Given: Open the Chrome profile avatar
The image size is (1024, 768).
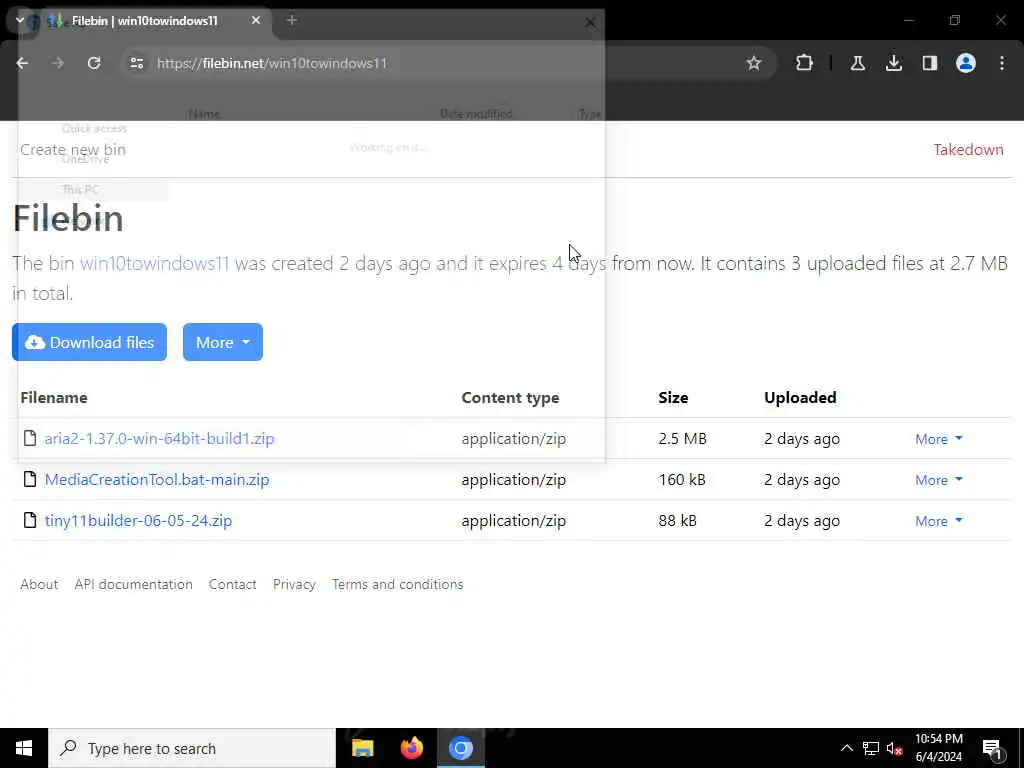Looking at the screenshot, I should (965, 63).
